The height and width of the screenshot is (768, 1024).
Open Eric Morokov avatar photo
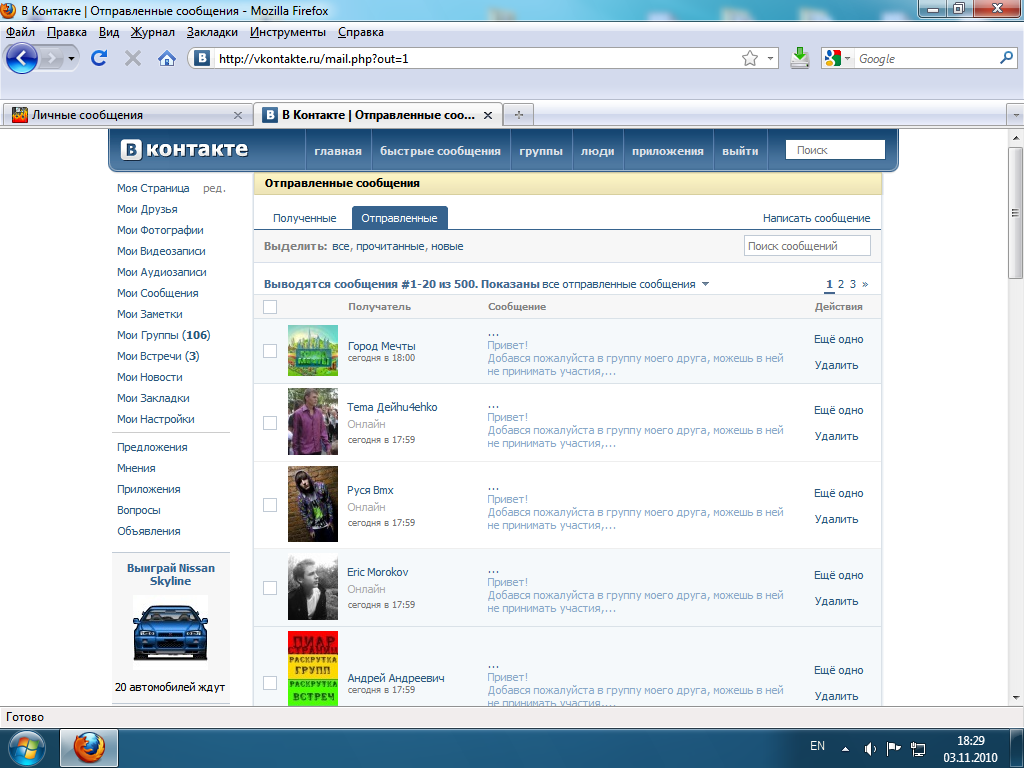pyautogui.click(x=313, y=586)
